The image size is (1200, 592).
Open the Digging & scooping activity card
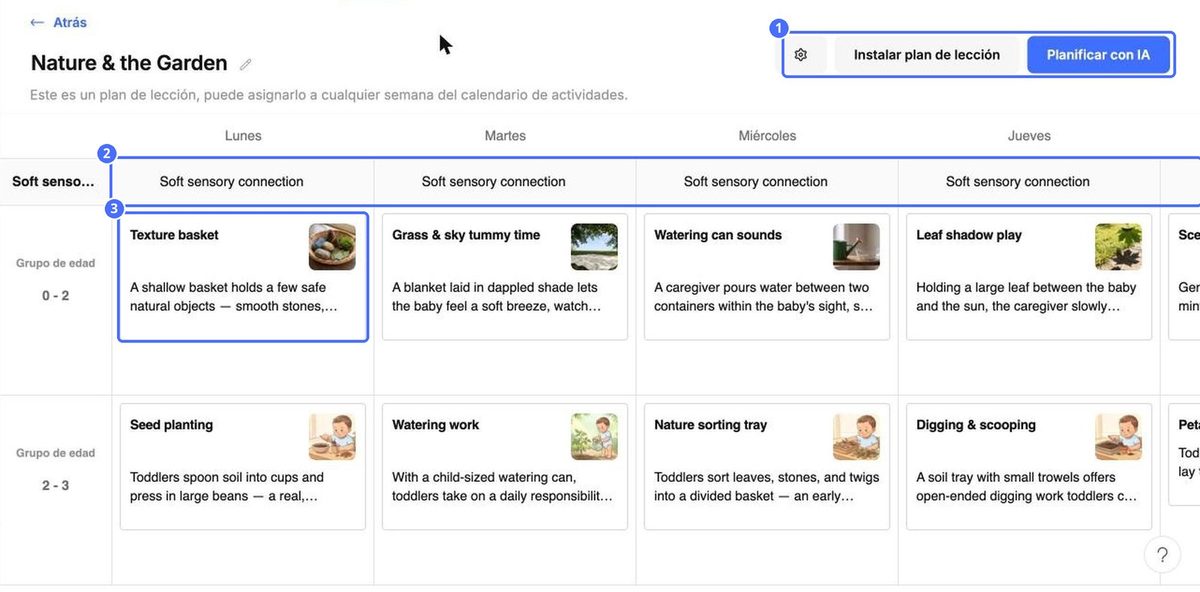click(1029, 467)
